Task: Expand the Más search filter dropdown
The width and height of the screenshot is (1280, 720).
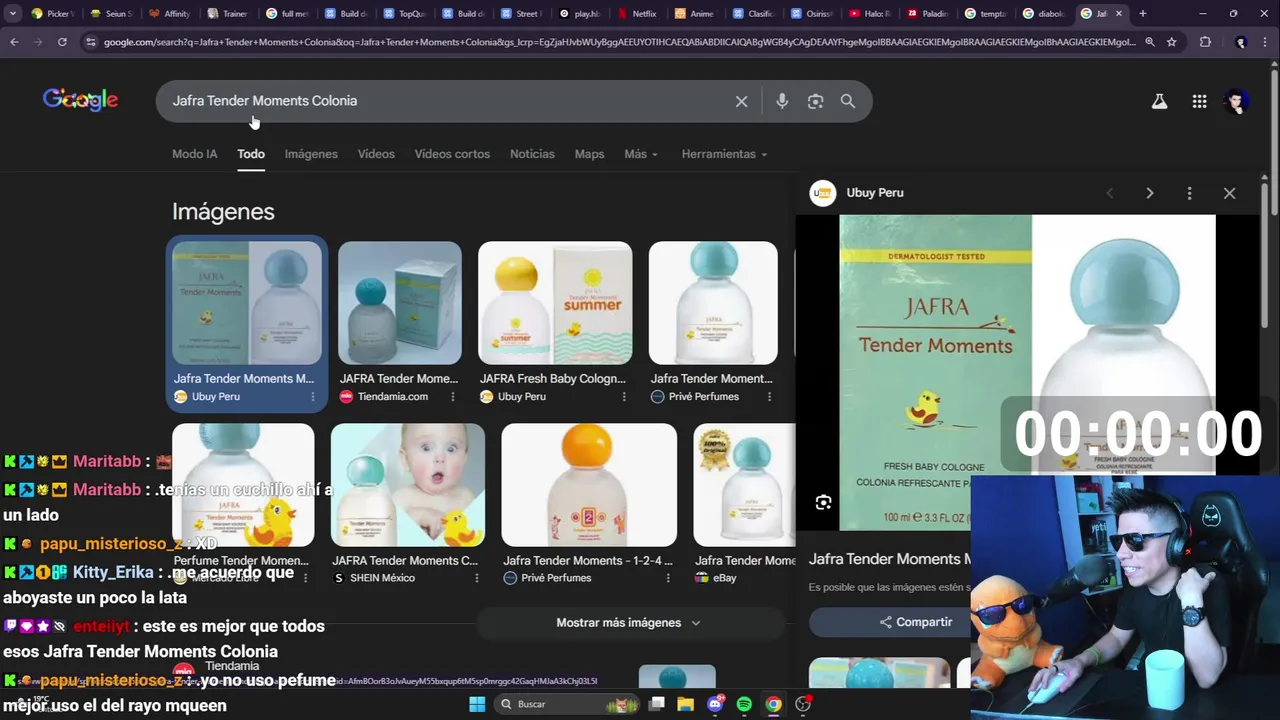Action: pyautogui.click(x=641, y=154)
